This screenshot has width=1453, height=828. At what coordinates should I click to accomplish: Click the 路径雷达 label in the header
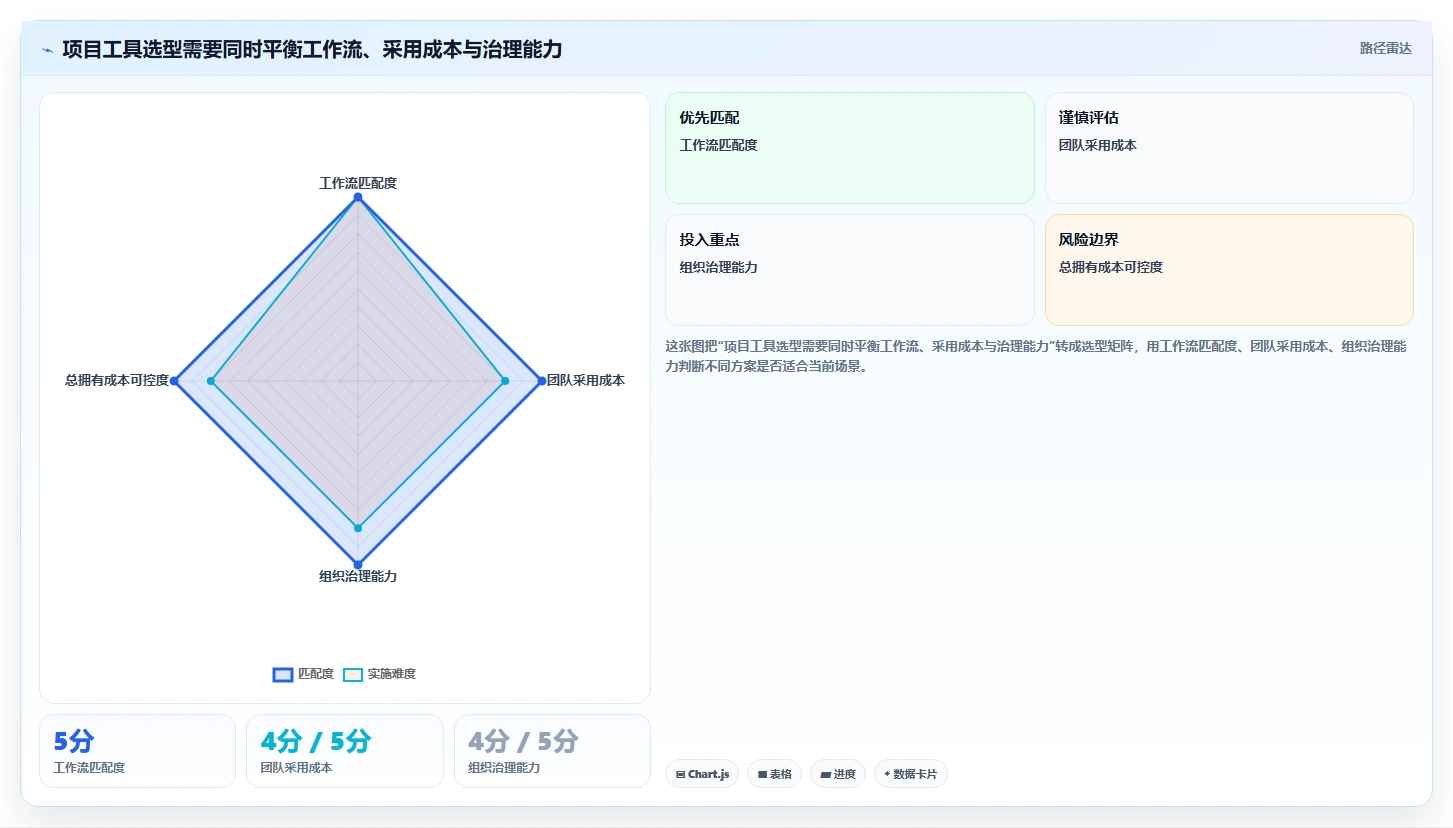coord(1385,48)
